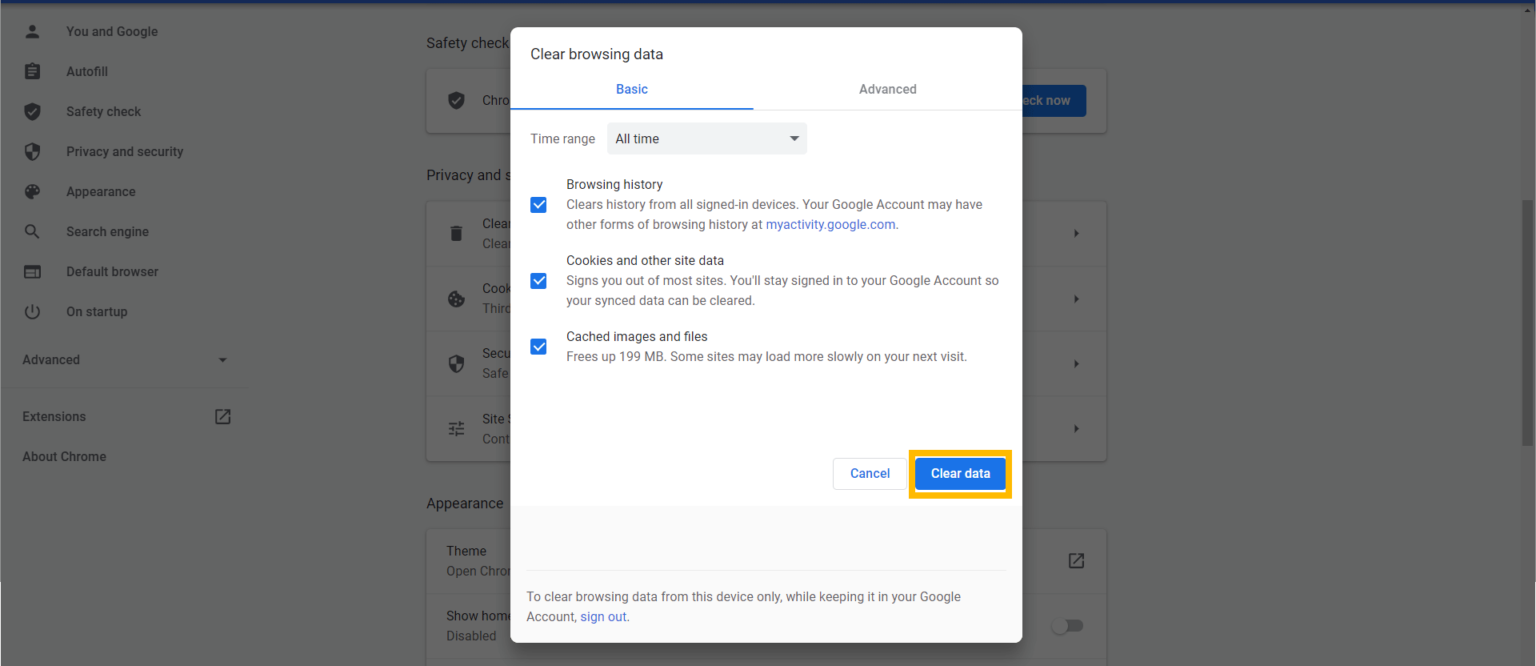
Task: Click the Time range label
Action: (x=562, y=138)
